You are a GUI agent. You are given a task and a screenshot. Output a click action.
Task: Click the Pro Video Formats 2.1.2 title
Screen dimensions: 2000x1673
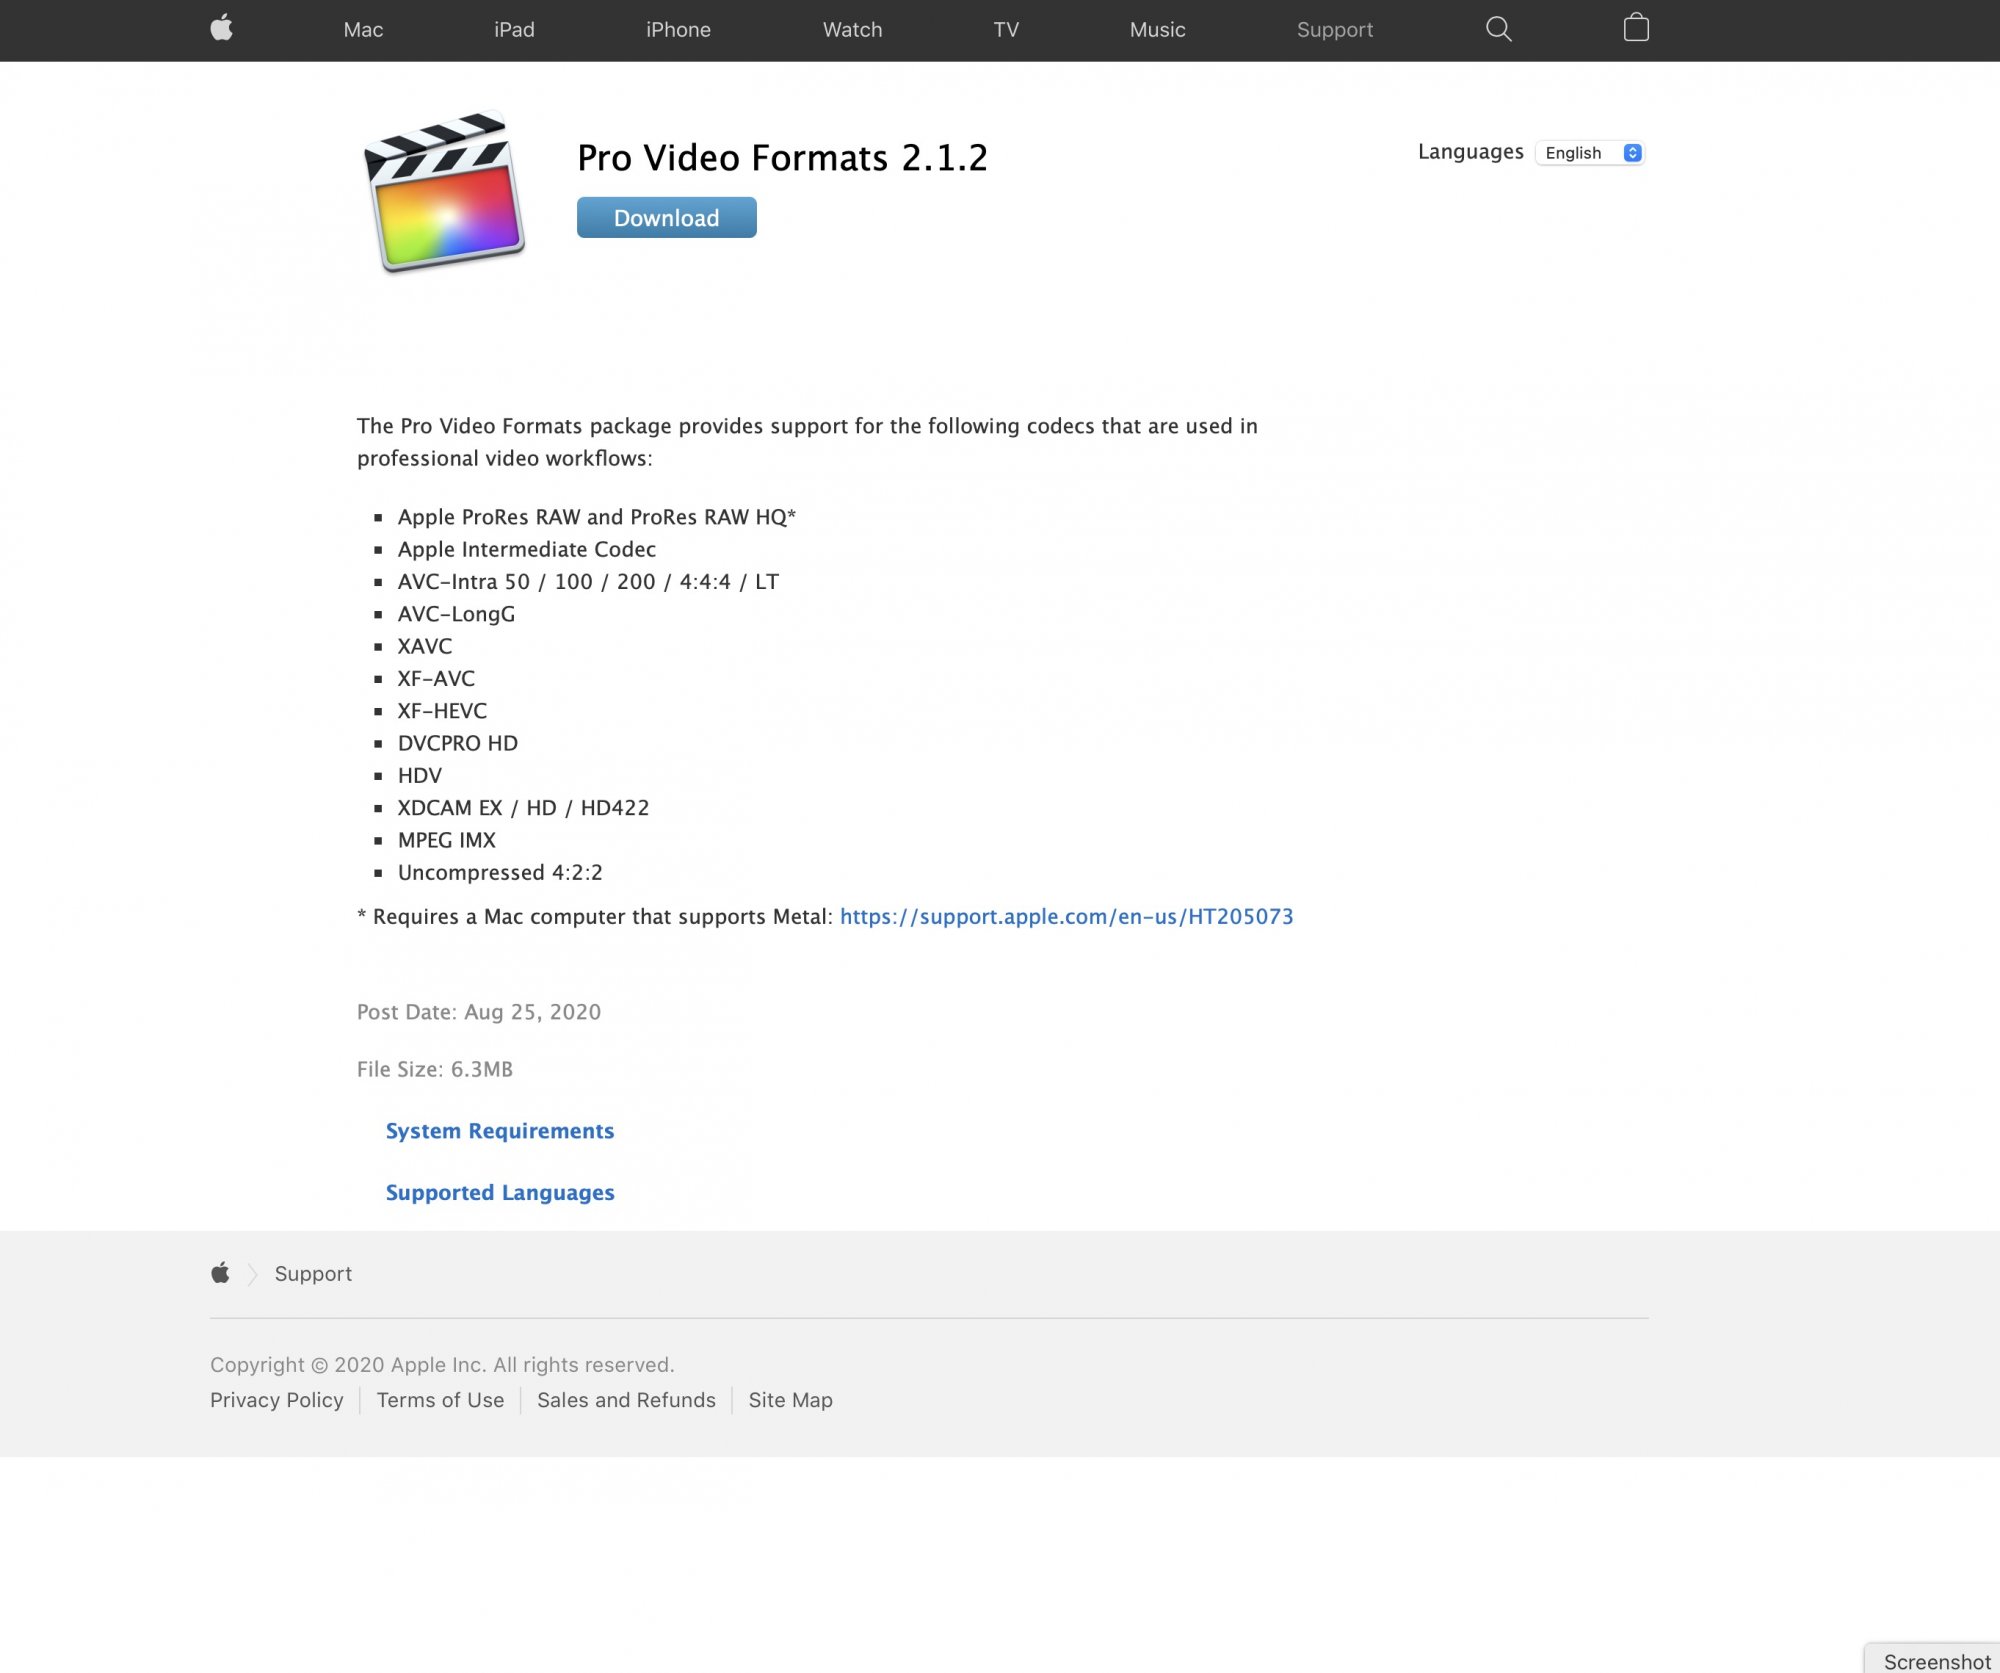tap(782, 158)
